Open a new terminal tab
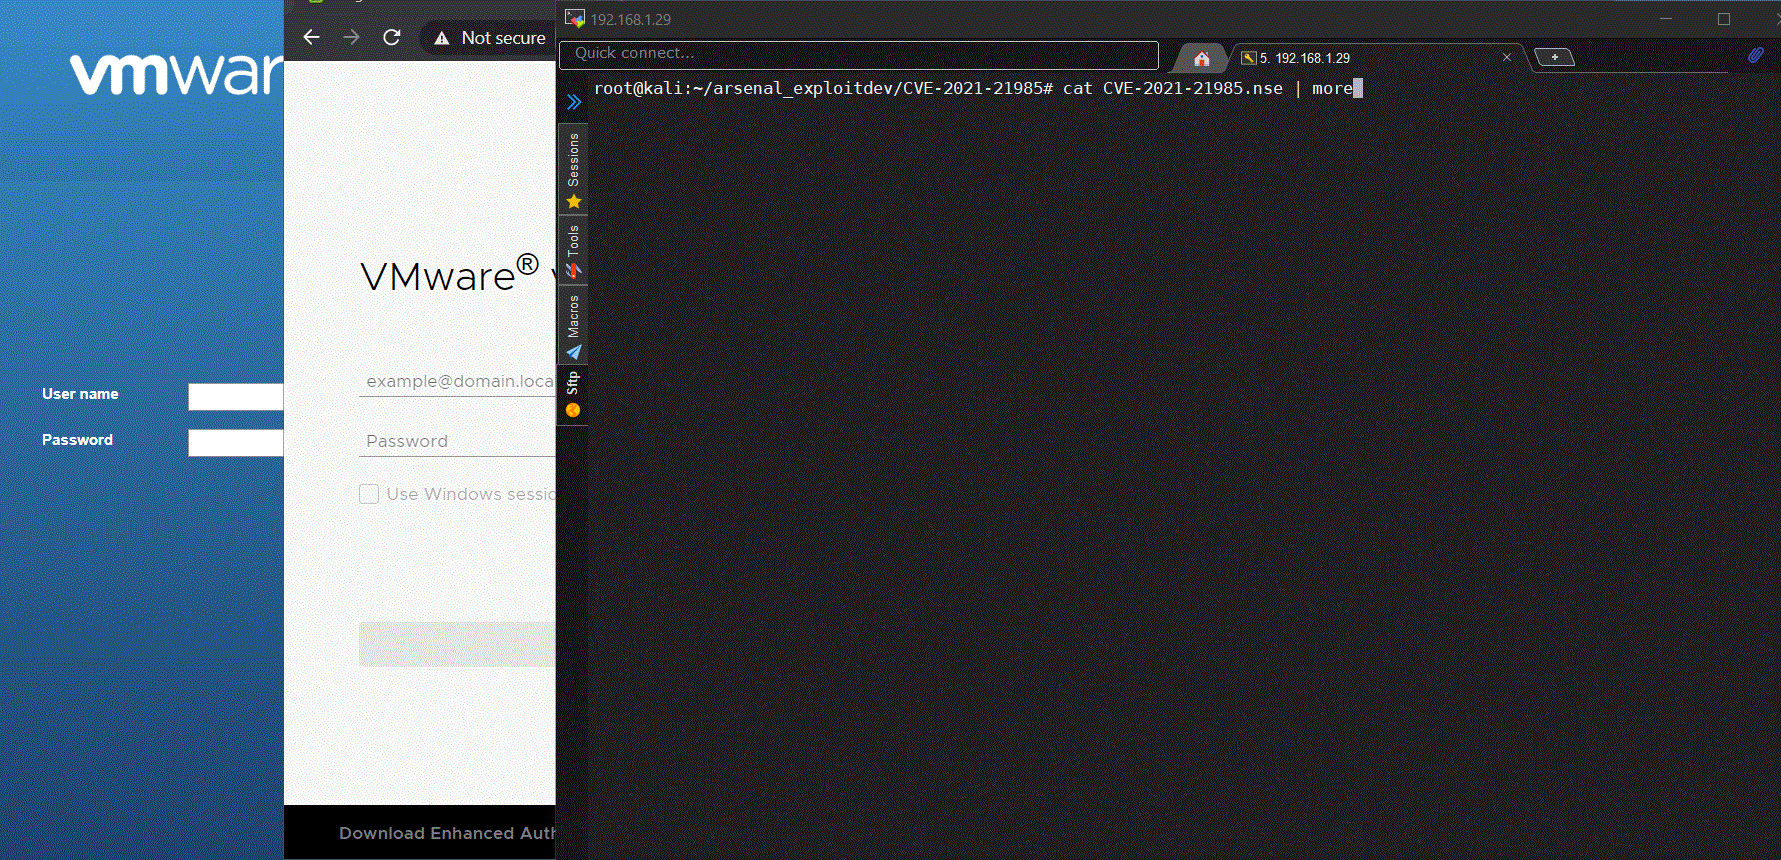 1554,57
